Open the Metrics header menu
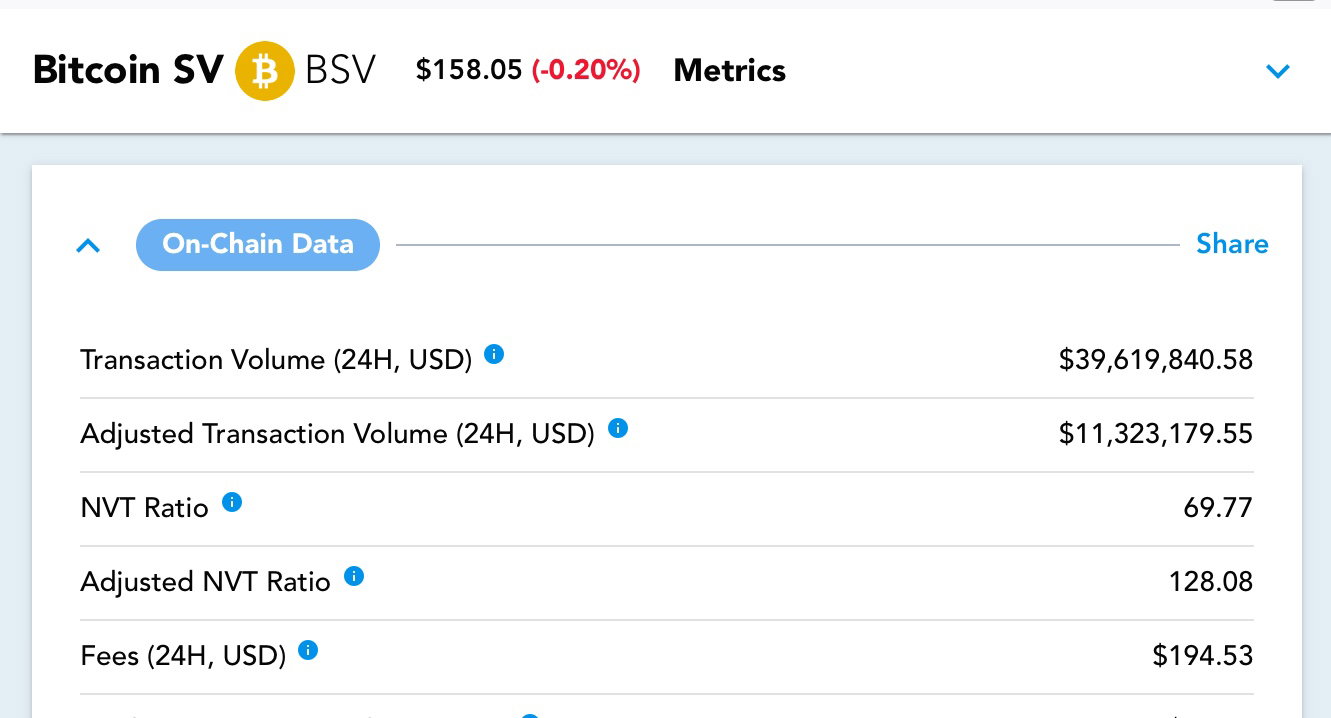 coord(730,71)
